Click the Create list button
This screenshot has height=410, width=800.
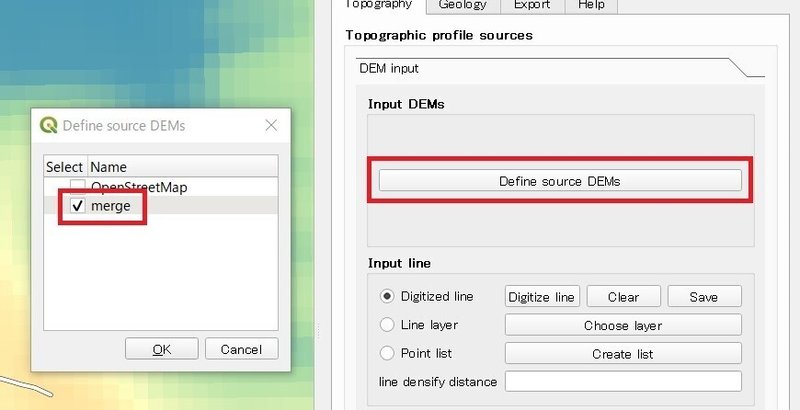point(623,353)
